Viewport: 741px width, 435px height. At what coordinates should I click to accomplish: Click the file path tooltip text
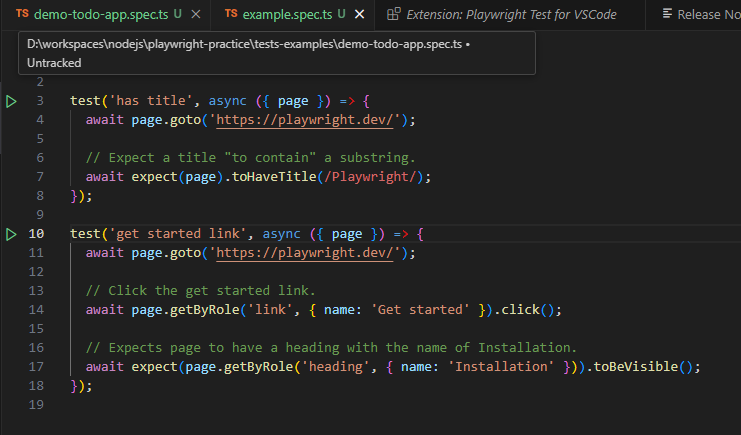tap(244, 44)
